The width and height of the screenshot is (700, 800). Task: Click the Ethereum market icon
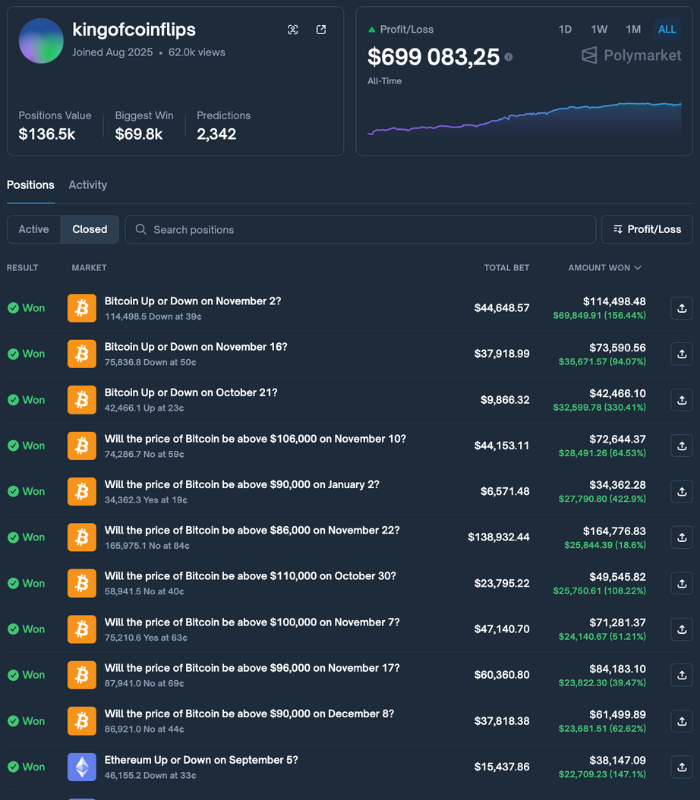pyautogui.click(x=81, y=767)
